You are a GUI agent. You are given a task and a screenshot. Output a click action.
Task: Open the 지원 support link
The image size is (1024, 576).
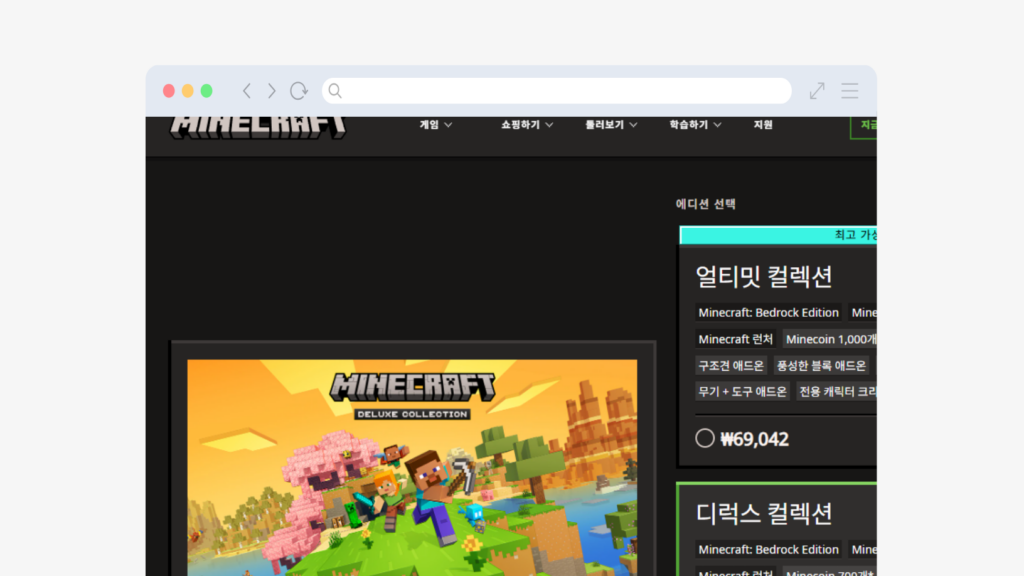[763, 125]
